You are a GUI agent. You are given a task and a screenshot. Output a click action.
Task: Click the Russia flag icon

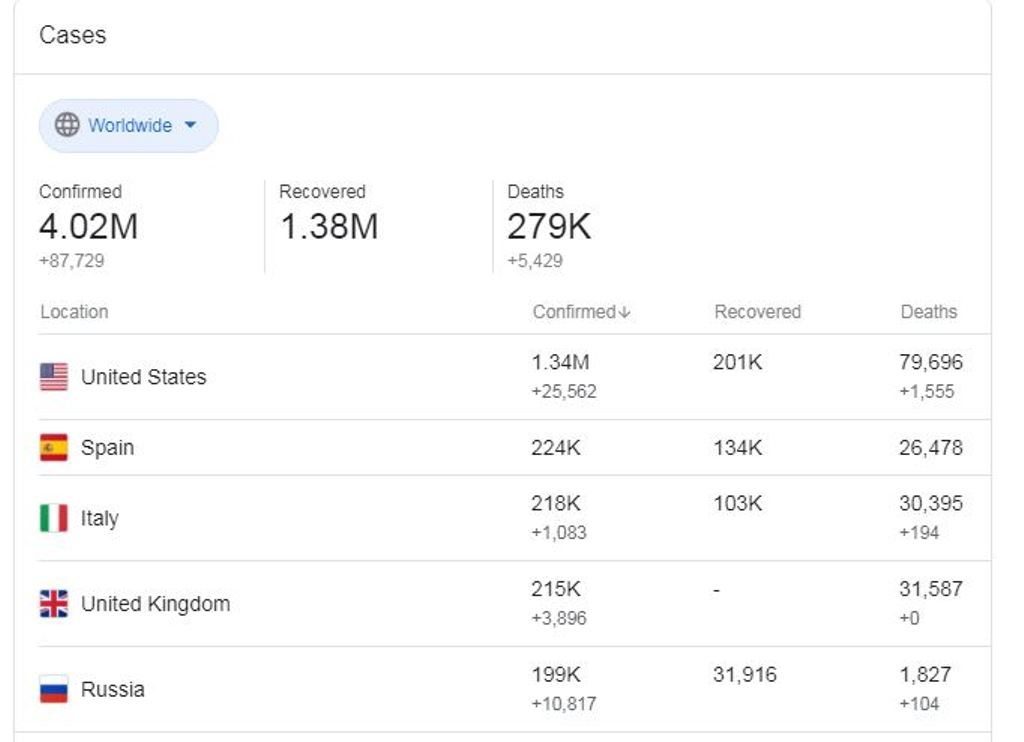(54, 689)
